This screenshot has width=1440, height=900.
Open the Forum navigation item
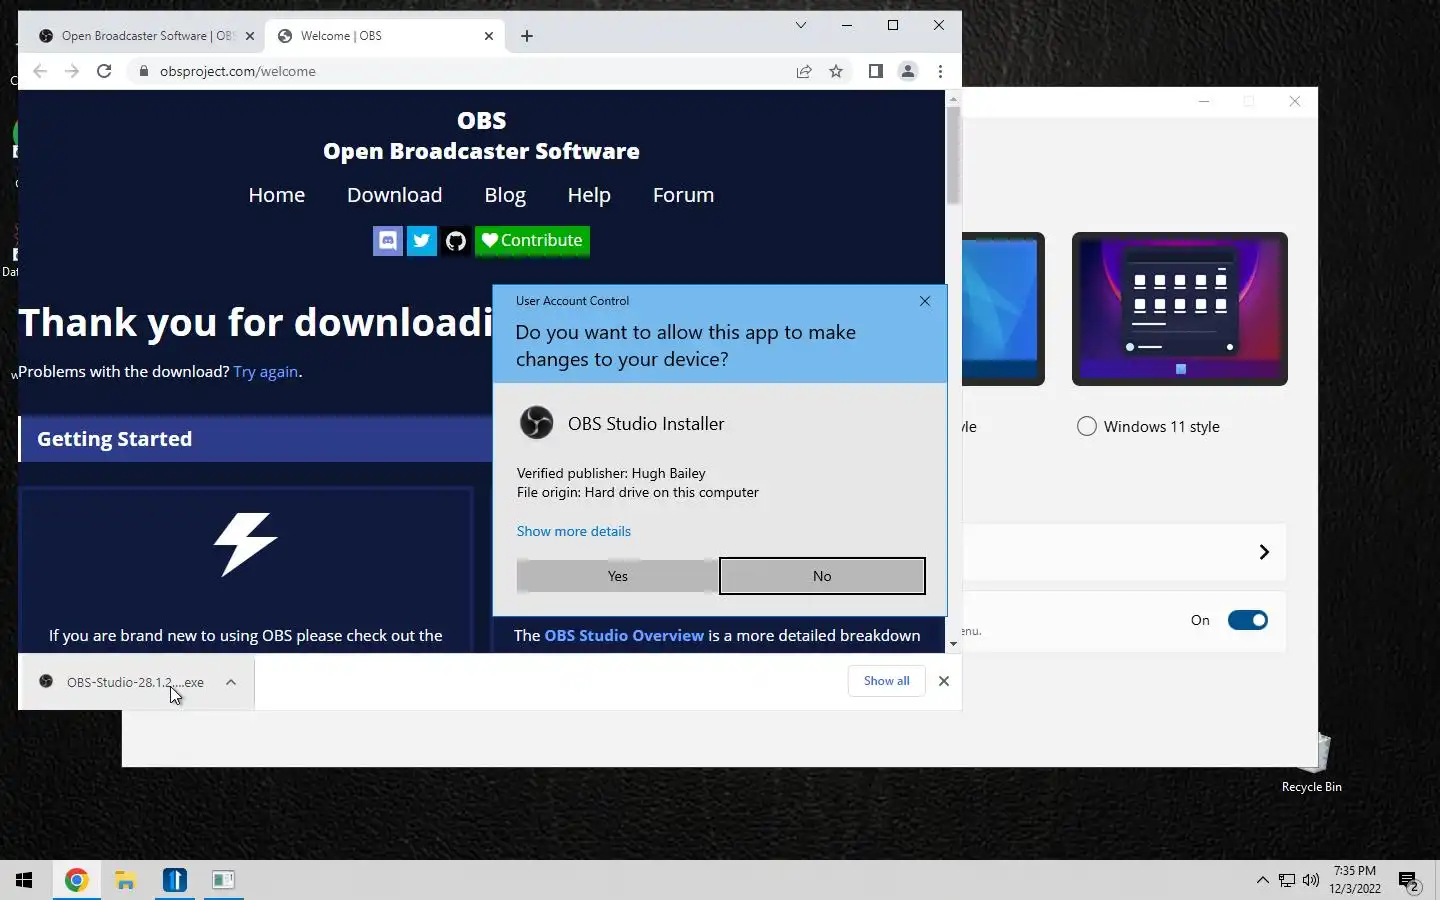(x=683, y=195)
